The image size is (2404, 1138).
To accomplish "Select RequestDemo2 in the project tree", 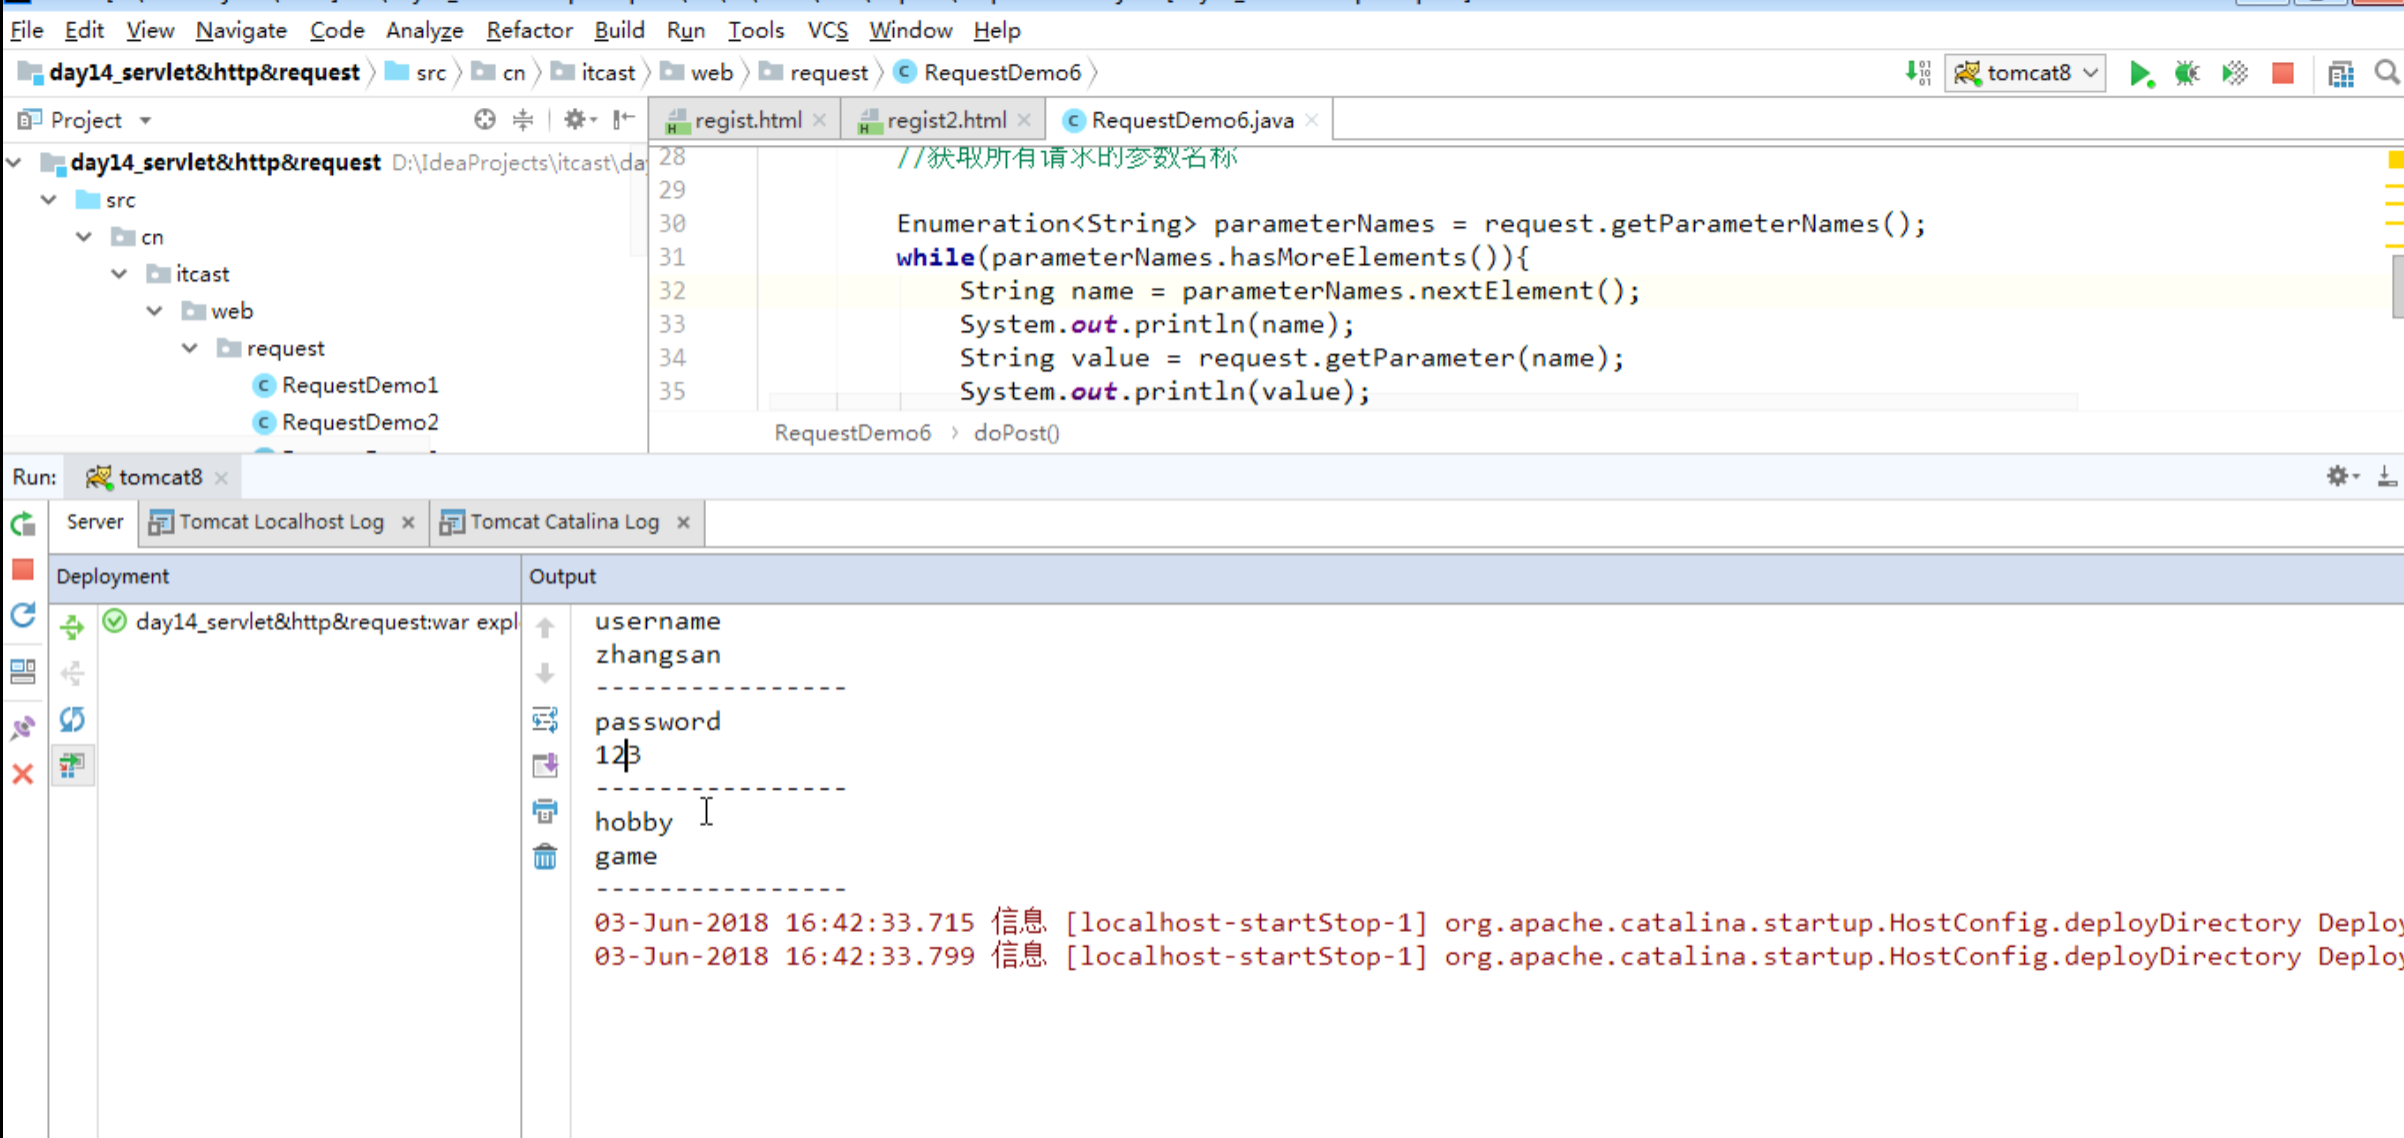I will coord(359,422).
